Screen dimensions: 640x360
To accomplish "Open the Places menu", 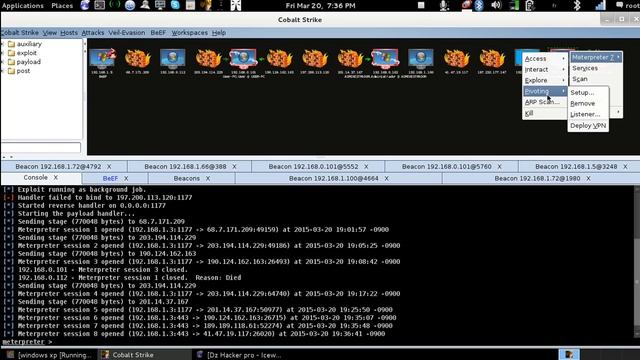I will pyautogui.click(x=62, y=6).
